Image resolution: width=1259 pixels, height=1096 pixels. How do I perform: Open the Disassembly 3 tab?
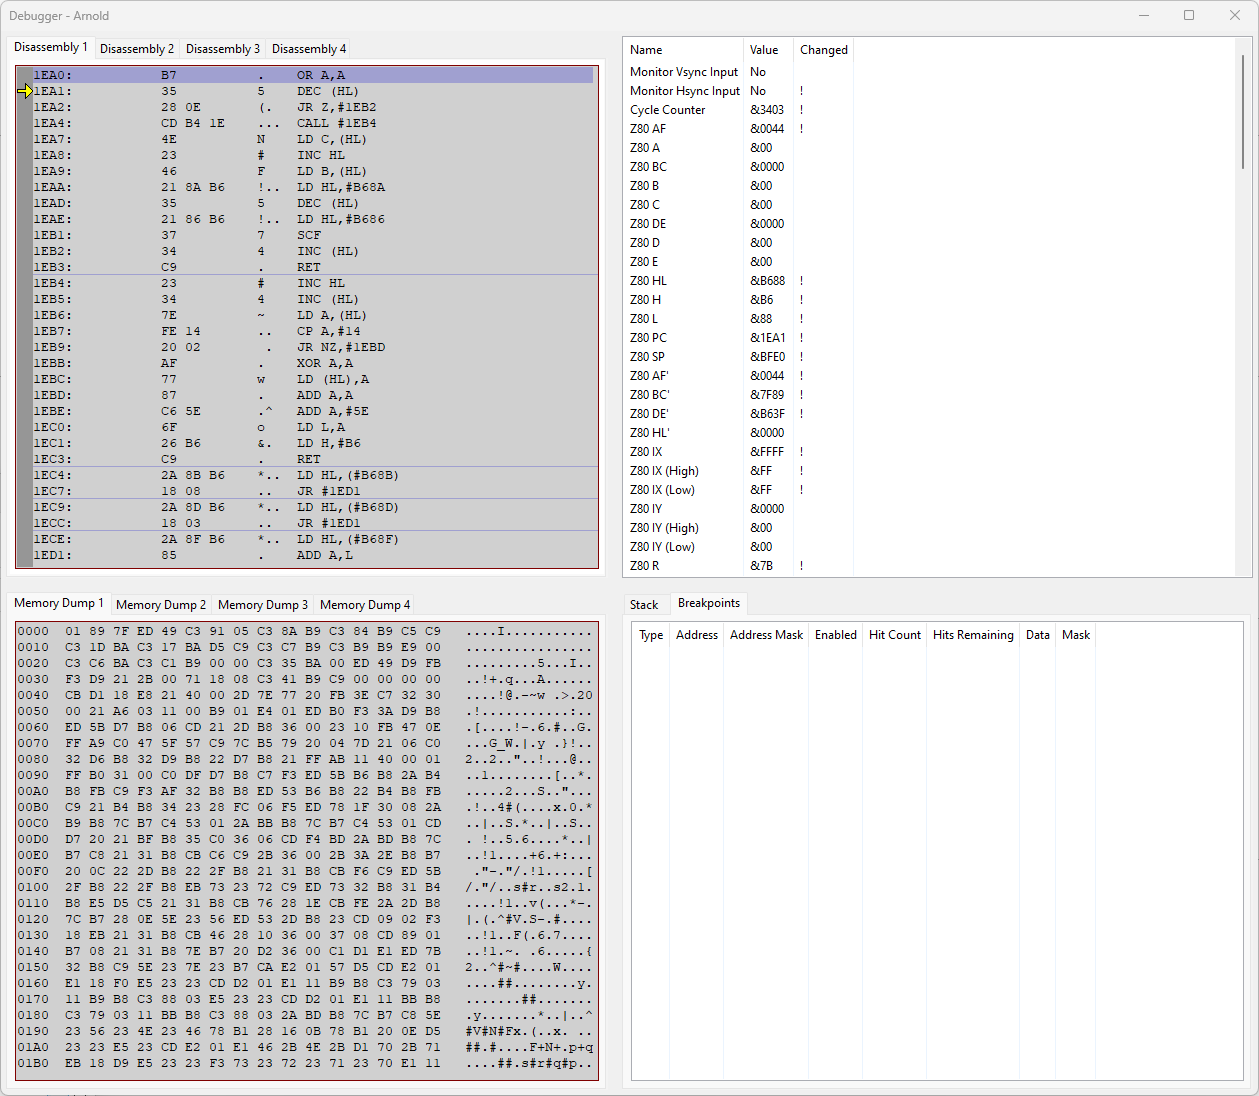pyautogui.click(x=223, y=49)
